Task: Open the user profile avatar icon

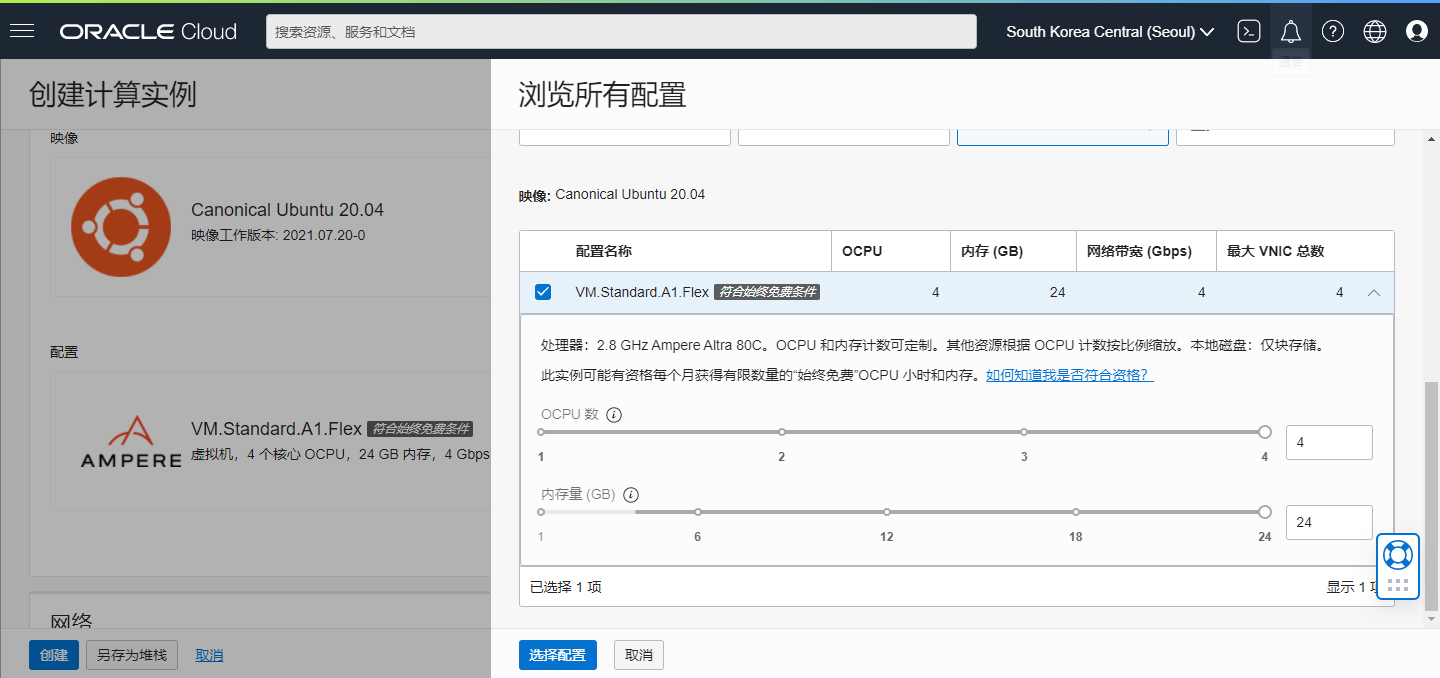Action: tap(1417, 31)
